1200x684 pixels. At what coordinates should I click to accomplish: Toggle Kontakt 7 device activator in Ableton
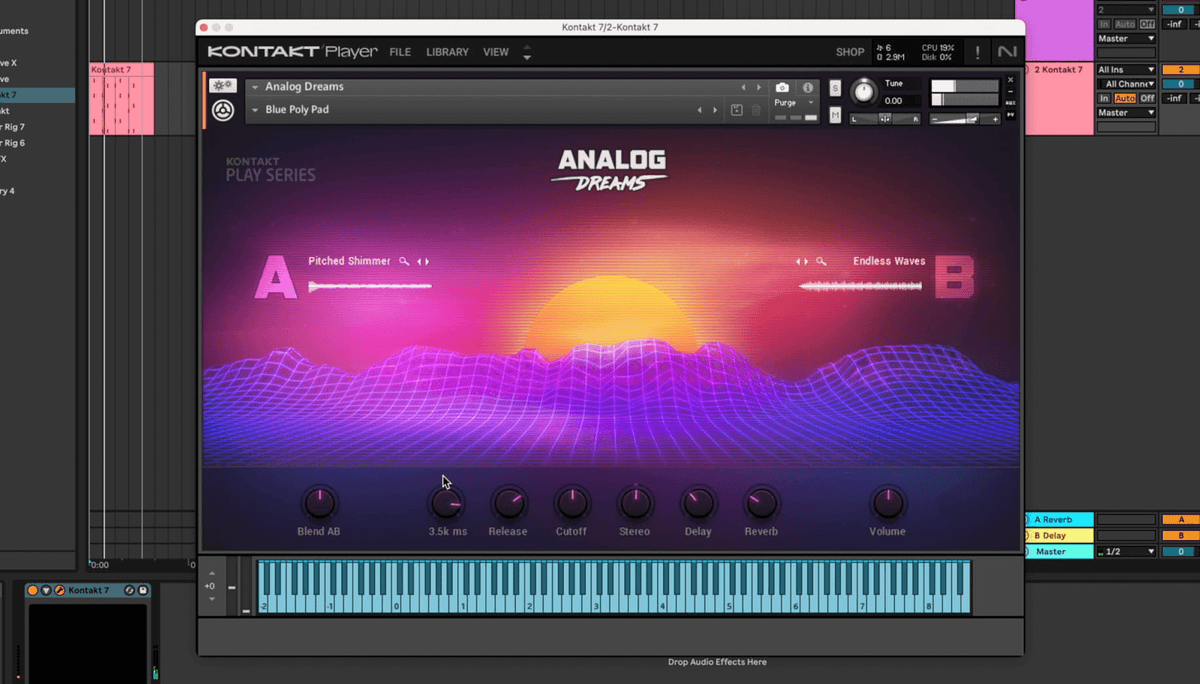coord(33,590)
